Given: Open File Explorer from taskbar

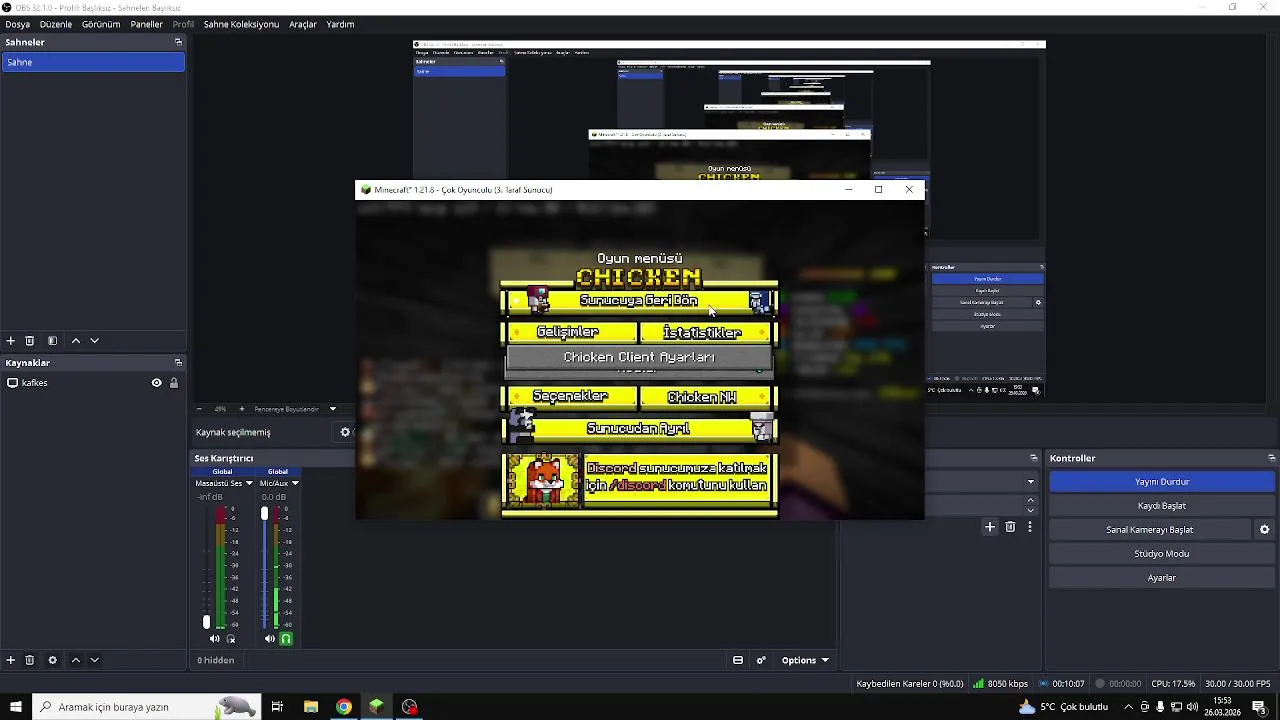Looking at the screenshot, I should (311, 707).
